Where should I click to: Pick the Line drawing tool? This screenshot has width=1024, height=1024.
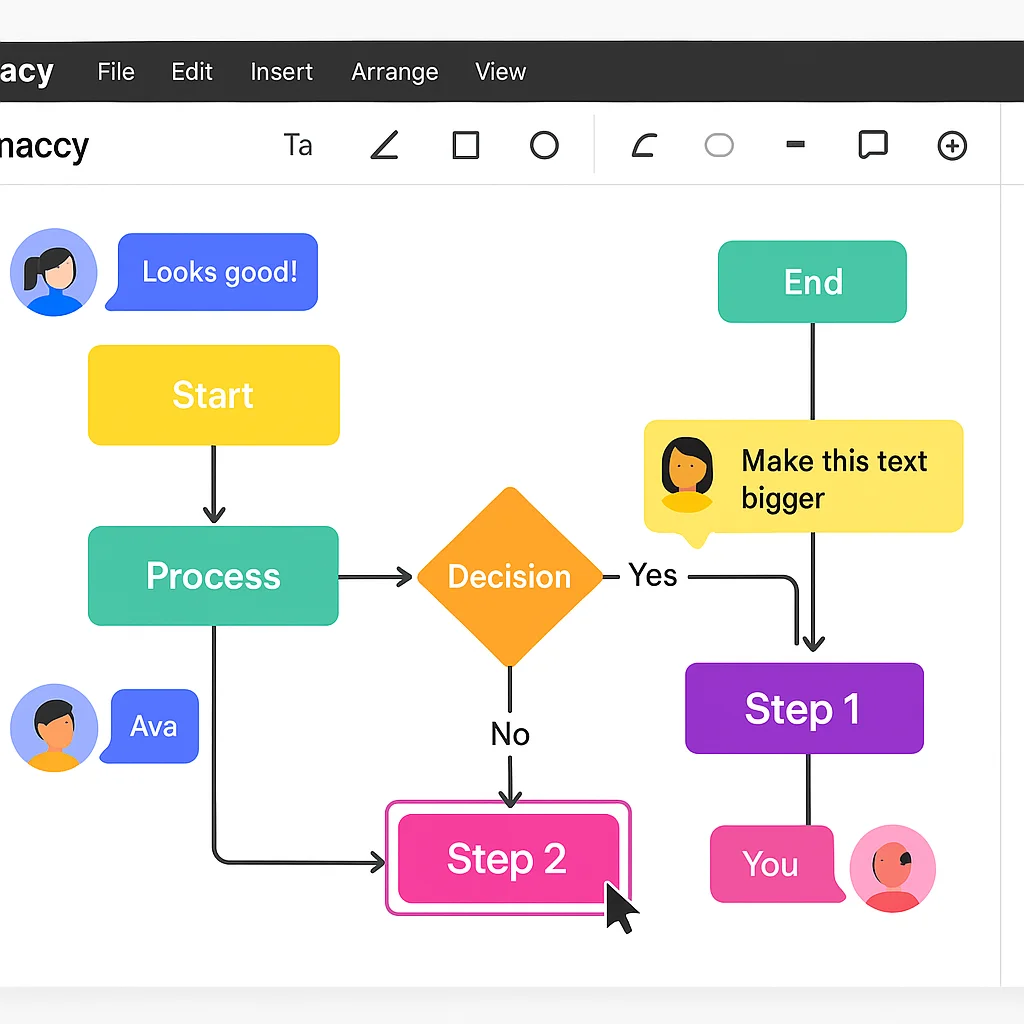click(x=384, y=145)
